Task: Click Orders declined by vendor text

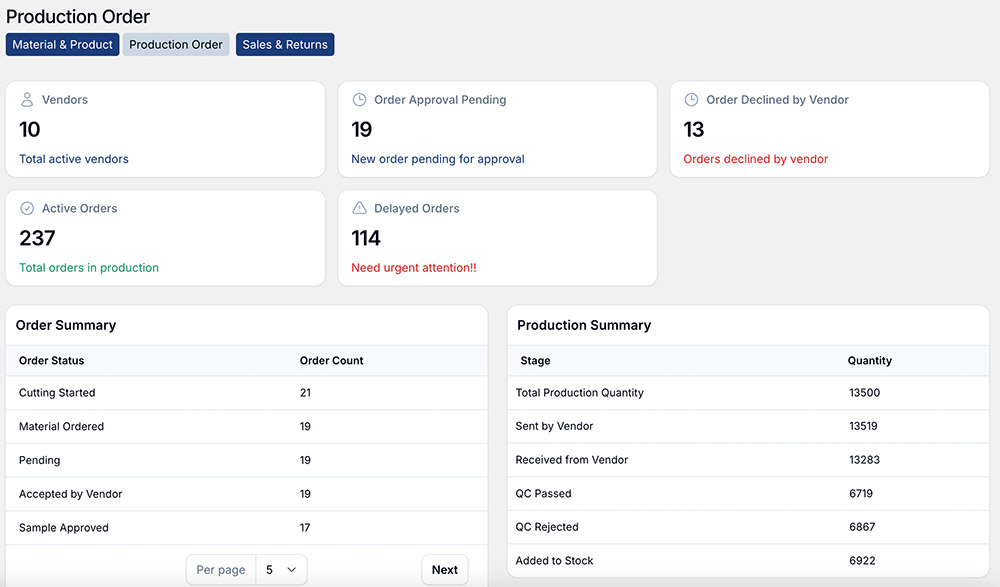Action: (x=755, y=159)
